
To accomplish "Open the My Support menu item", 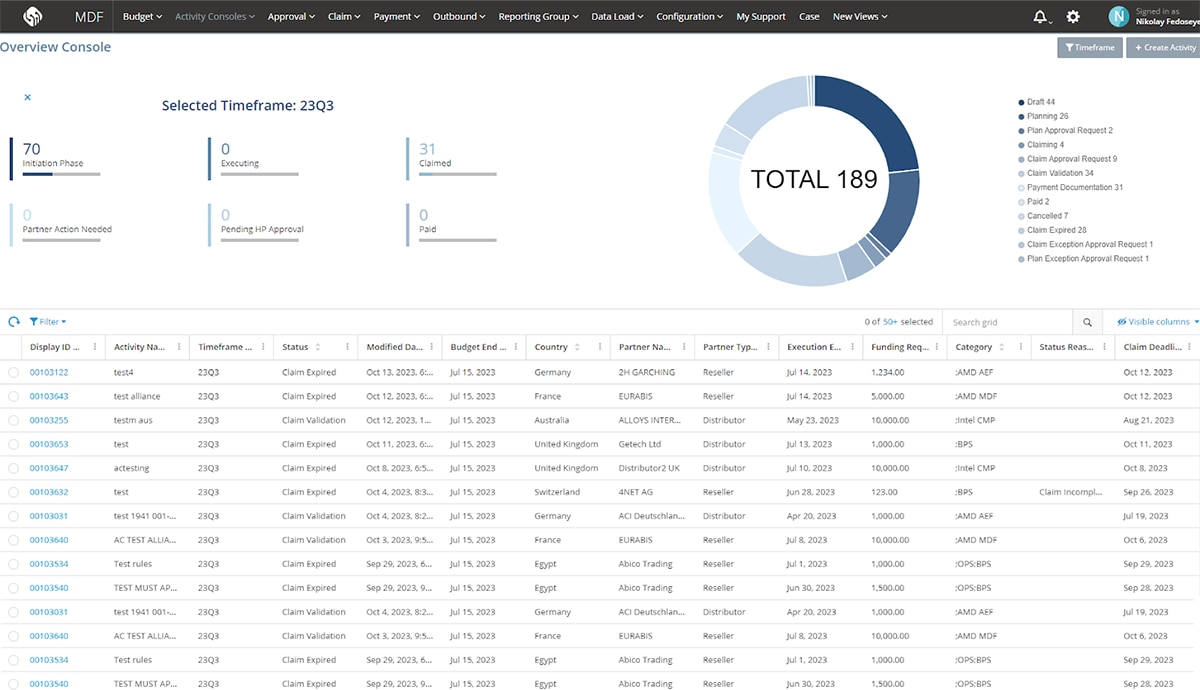I will (761, 17).
